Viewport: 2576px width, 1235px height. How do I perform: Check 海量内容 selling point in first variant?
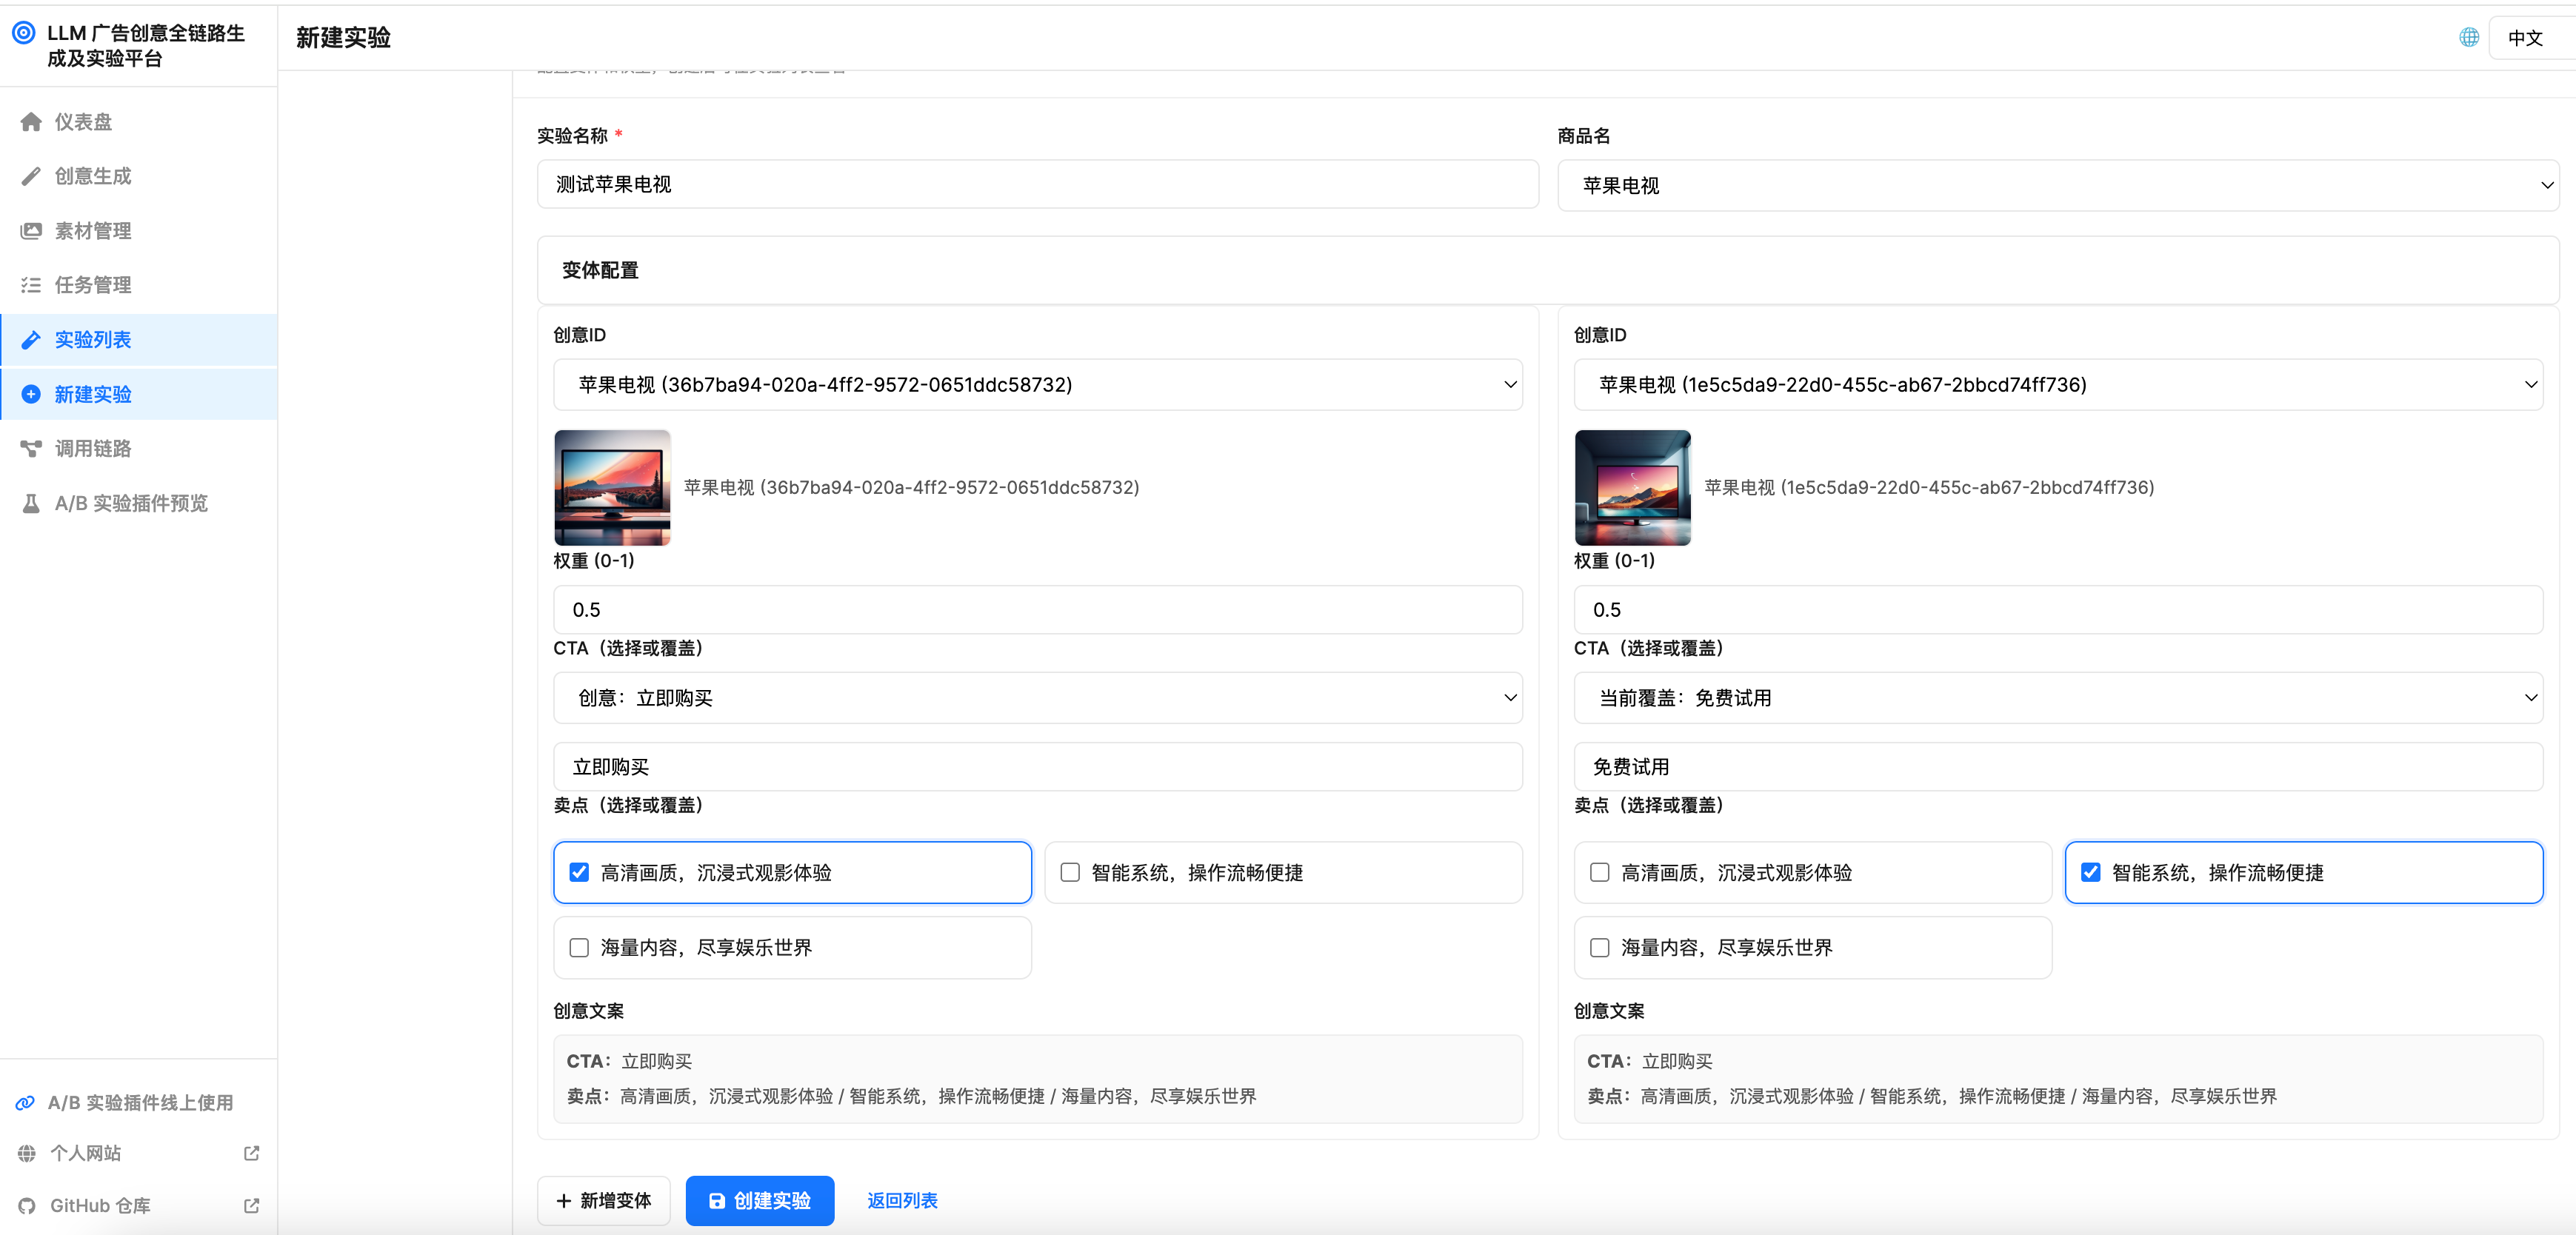(x=579, y=947)
